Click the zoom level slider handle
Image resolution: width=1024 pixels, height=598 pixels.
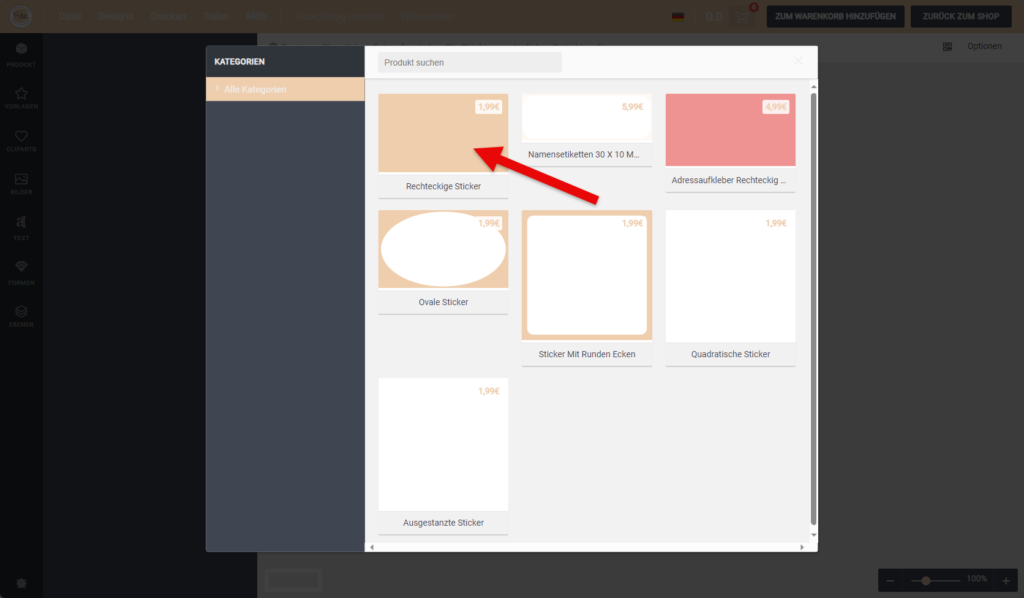click(x=927, y=580)
